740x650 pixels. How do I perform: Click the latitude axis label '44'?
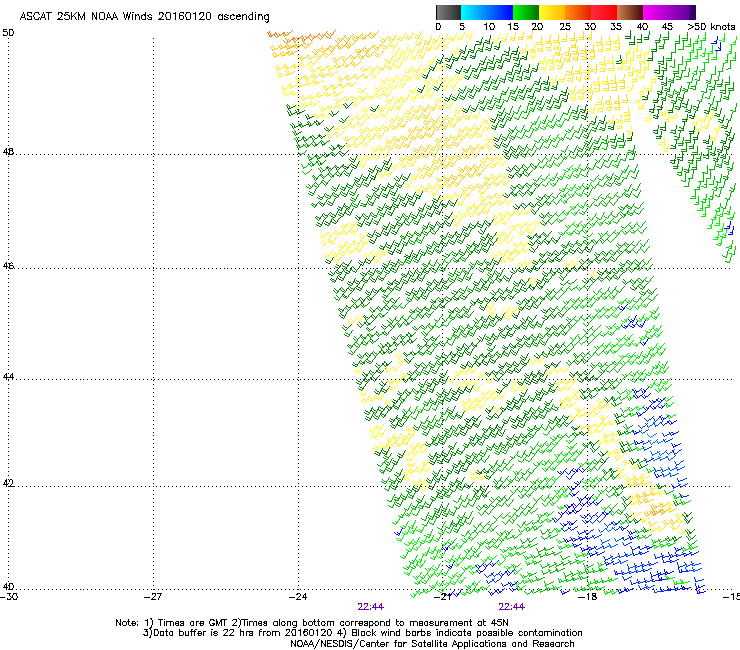pos(8,377)
